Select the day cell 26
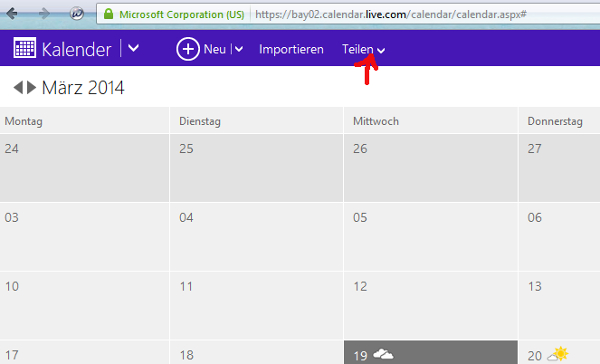Image resolution: width=600 pixels, height=364 pixels. pyautogui.click(x=431, y=168)
